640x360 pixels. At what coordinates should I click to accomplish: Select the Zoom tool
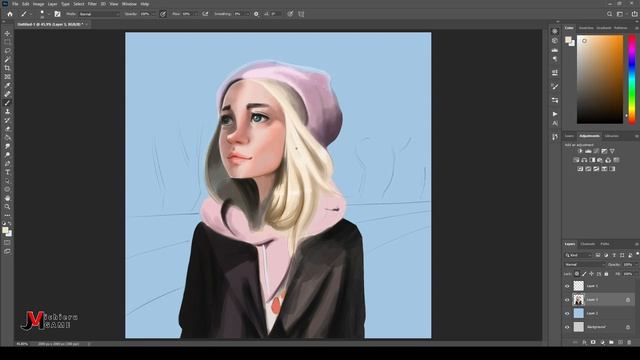pyautogui.click(x=7, y=207)
